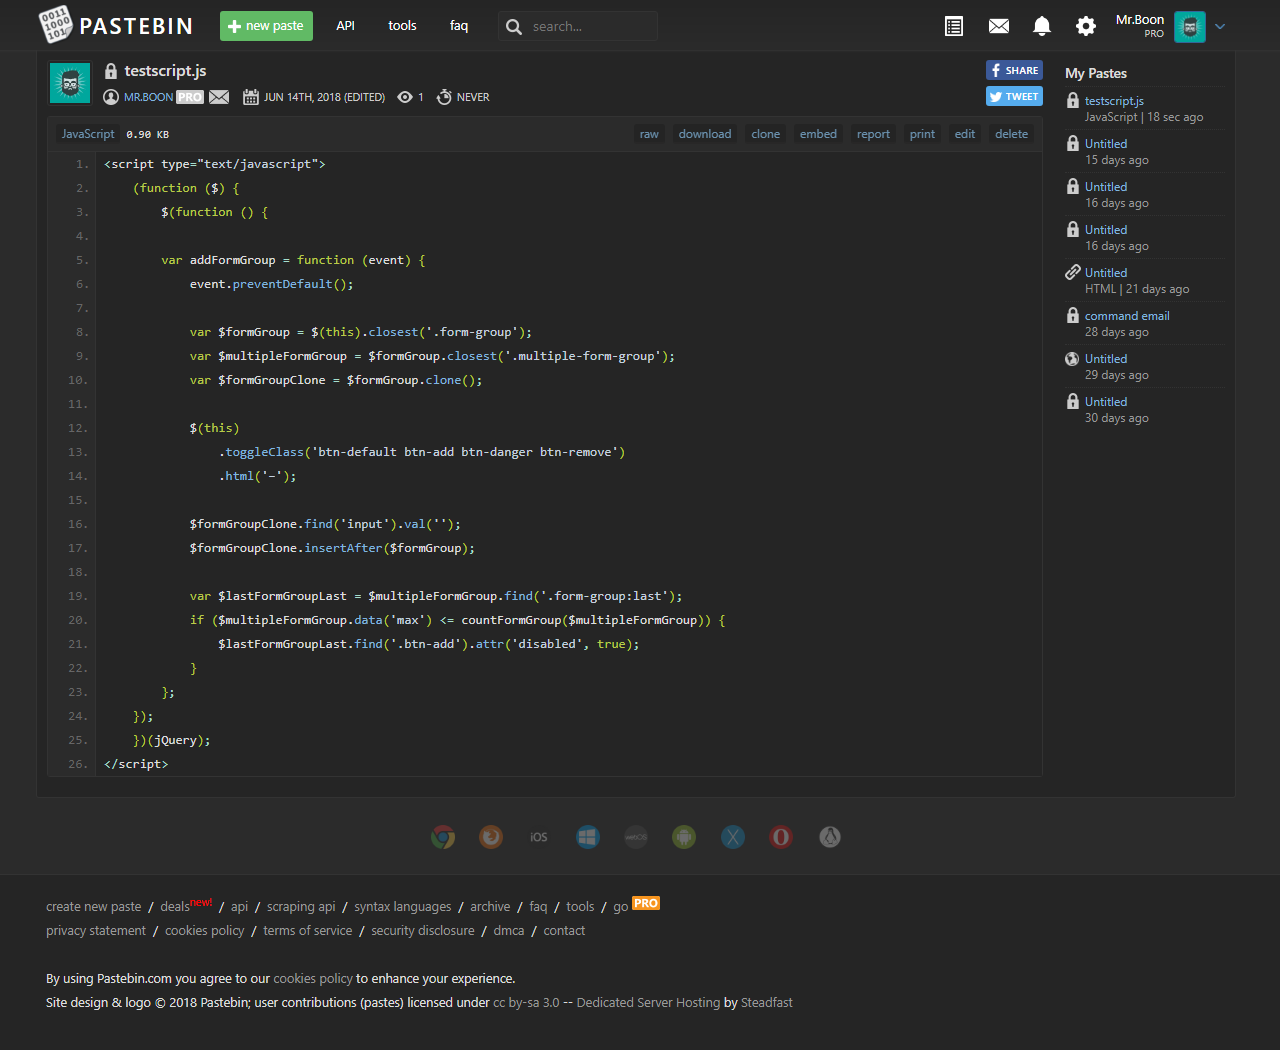Expand the user account dropdown arrow
Viewport: 1280px width, 1050px height.
pos(1220,27)
